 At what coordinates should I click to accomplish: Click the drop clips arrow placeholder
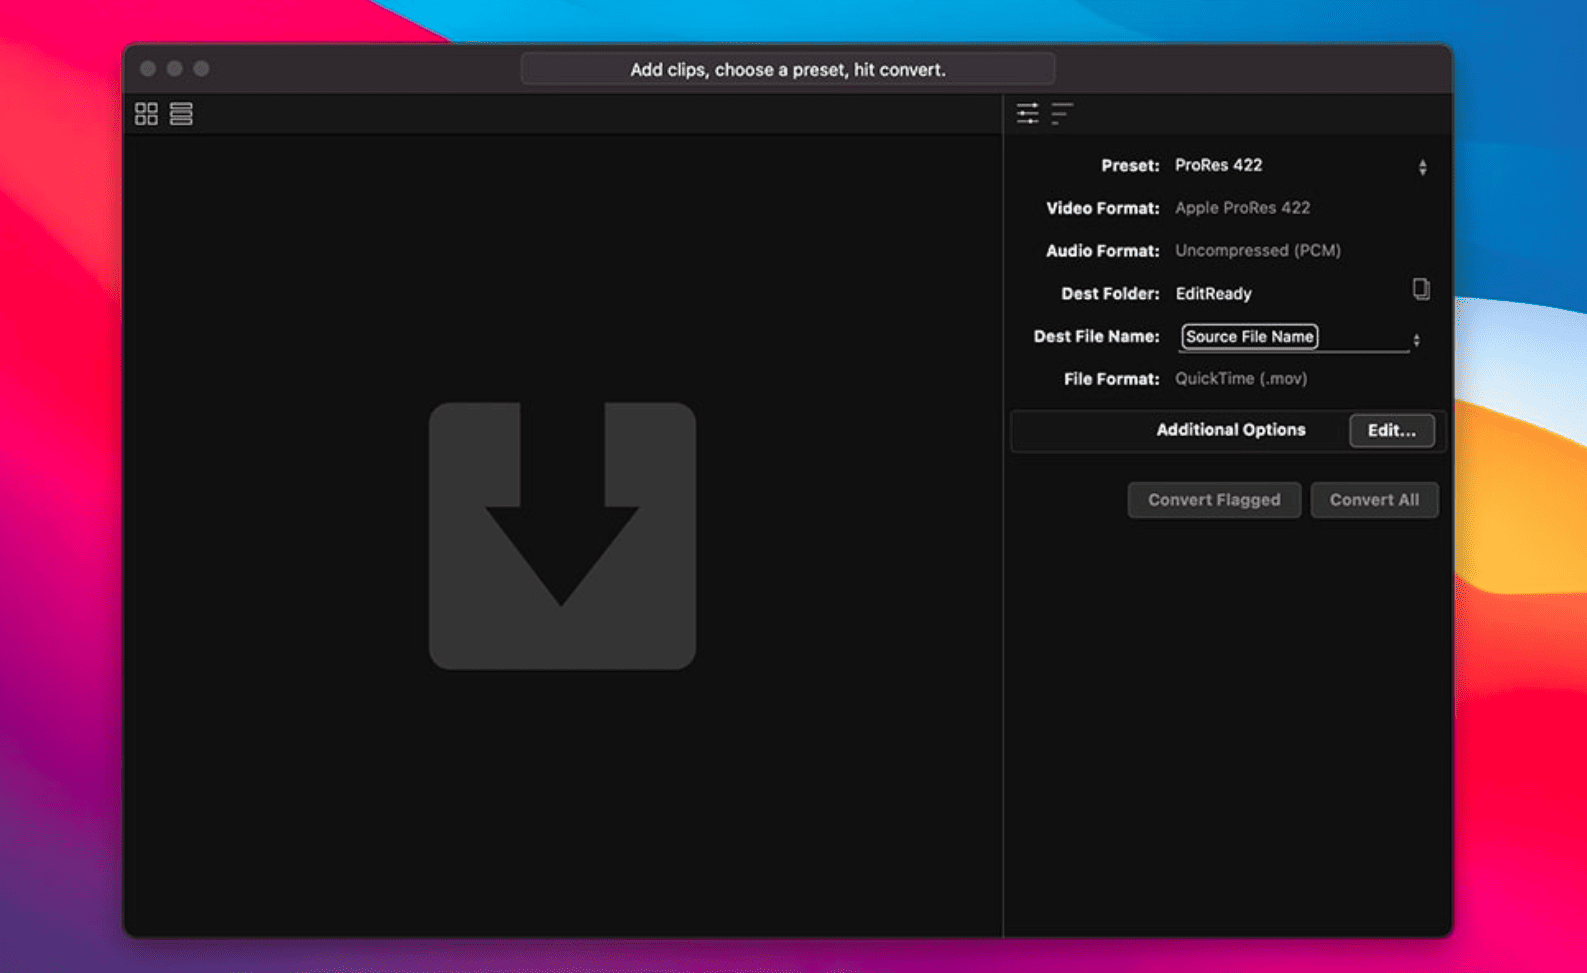[x=562, y=536]
